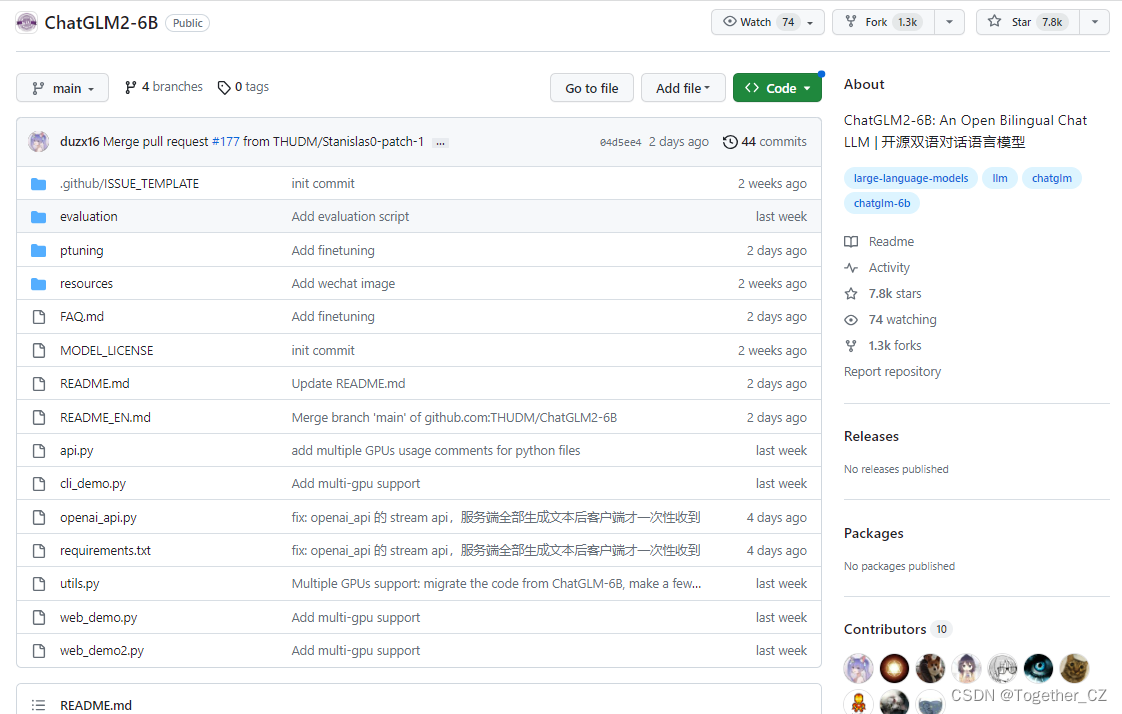Open 'add multiple GPUs usage comments' commit message
1122x714 pixels.
436,451
